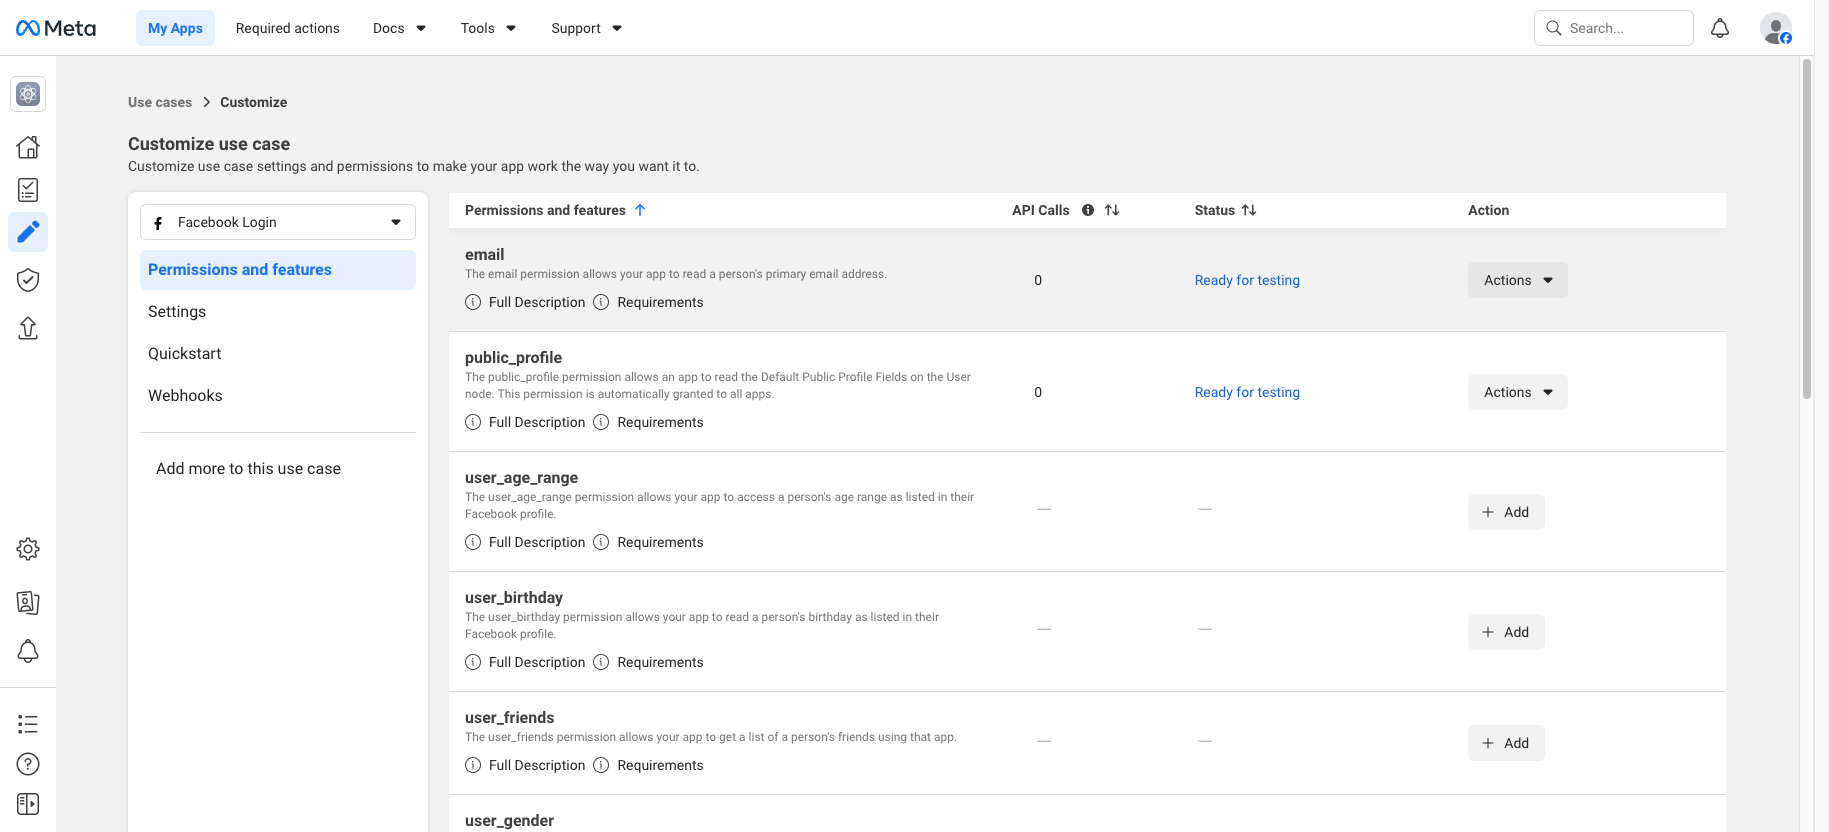Viewport: 1829px width, 832px height.
Task: Open App settings gear icon
Action: click(x=28, y=549)
